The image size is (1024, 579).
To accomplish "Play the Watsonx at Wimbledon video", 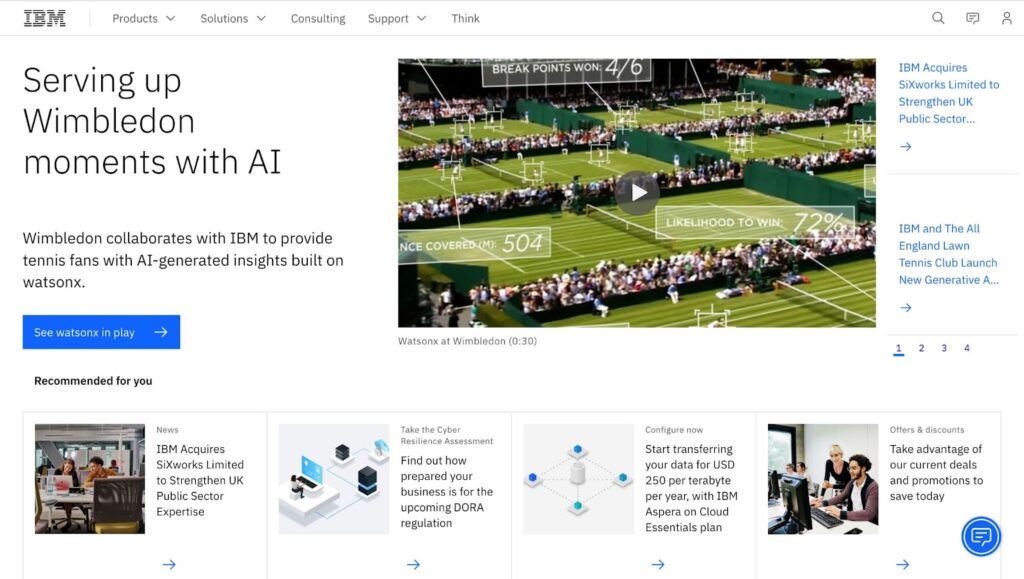I will (x=637, y=193).
